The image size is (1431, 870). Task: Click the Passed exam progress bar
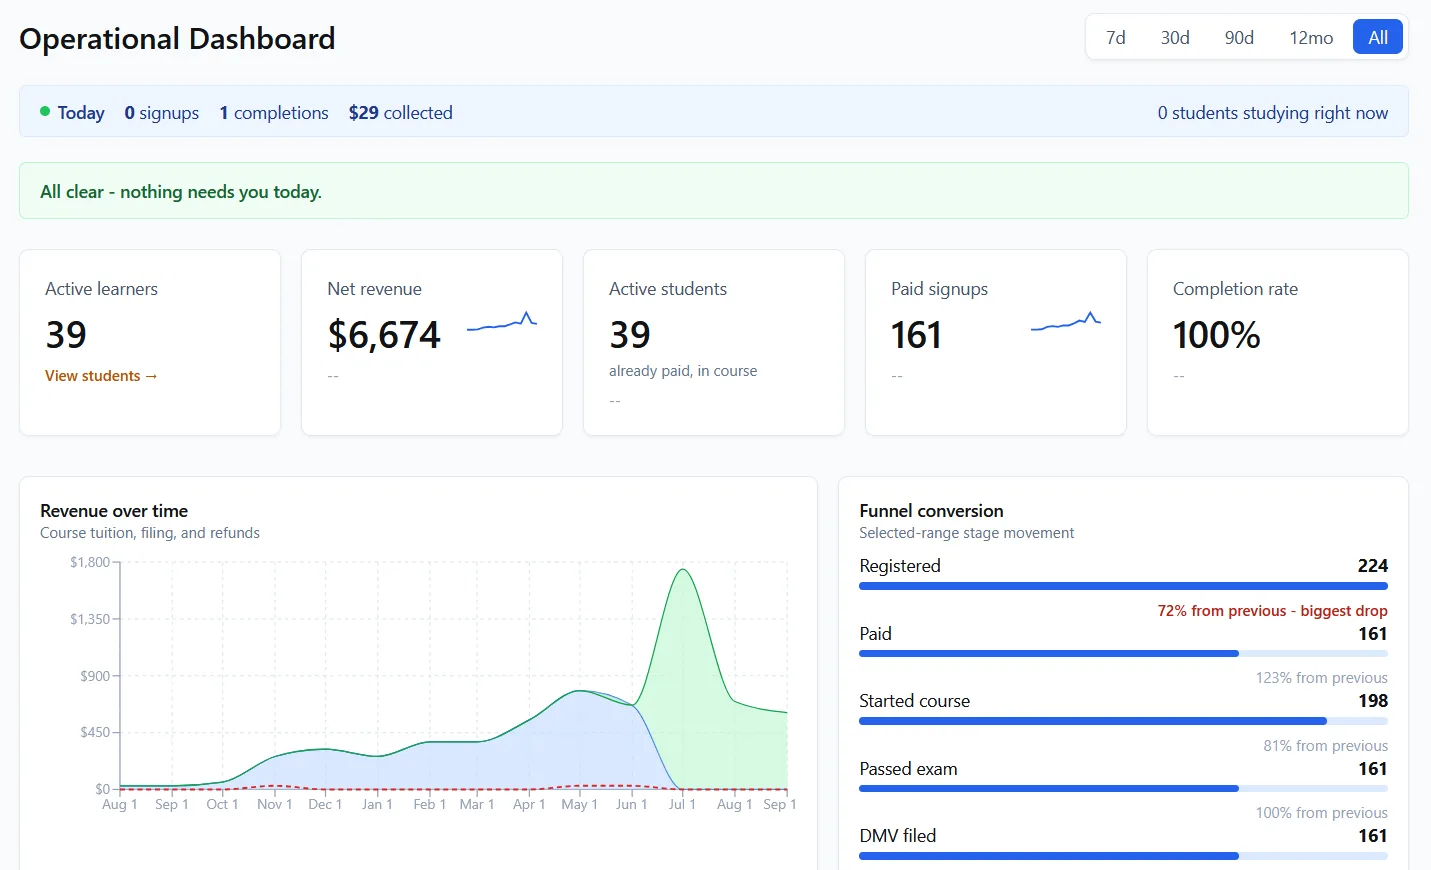(1123, 788)
